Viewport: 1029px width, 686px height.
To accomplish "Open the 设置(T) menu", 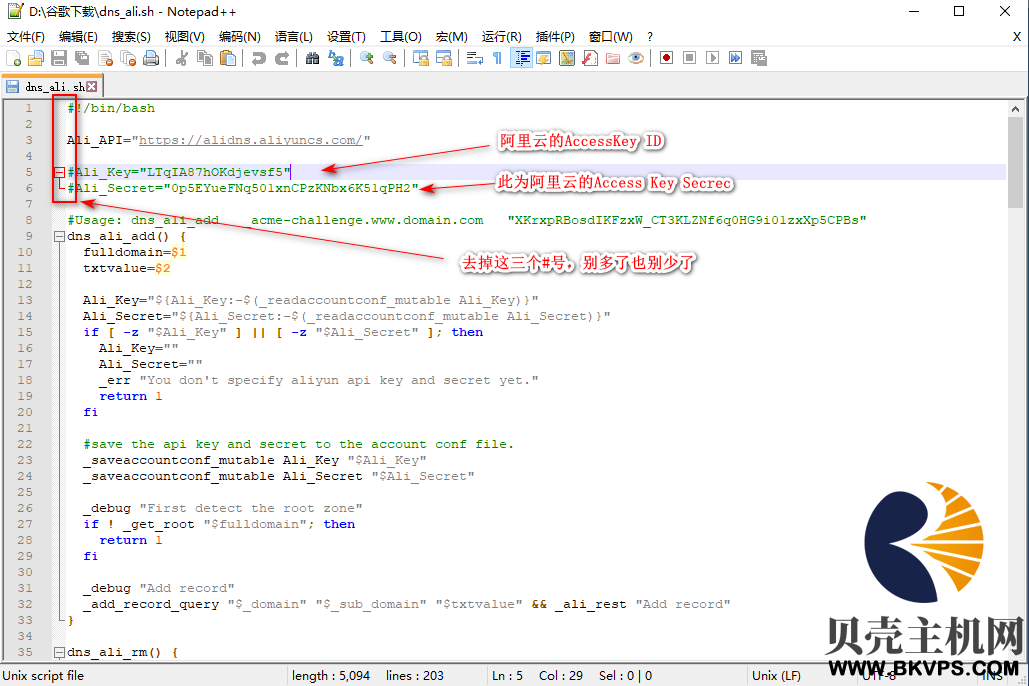I will click(x=346, y=37).
